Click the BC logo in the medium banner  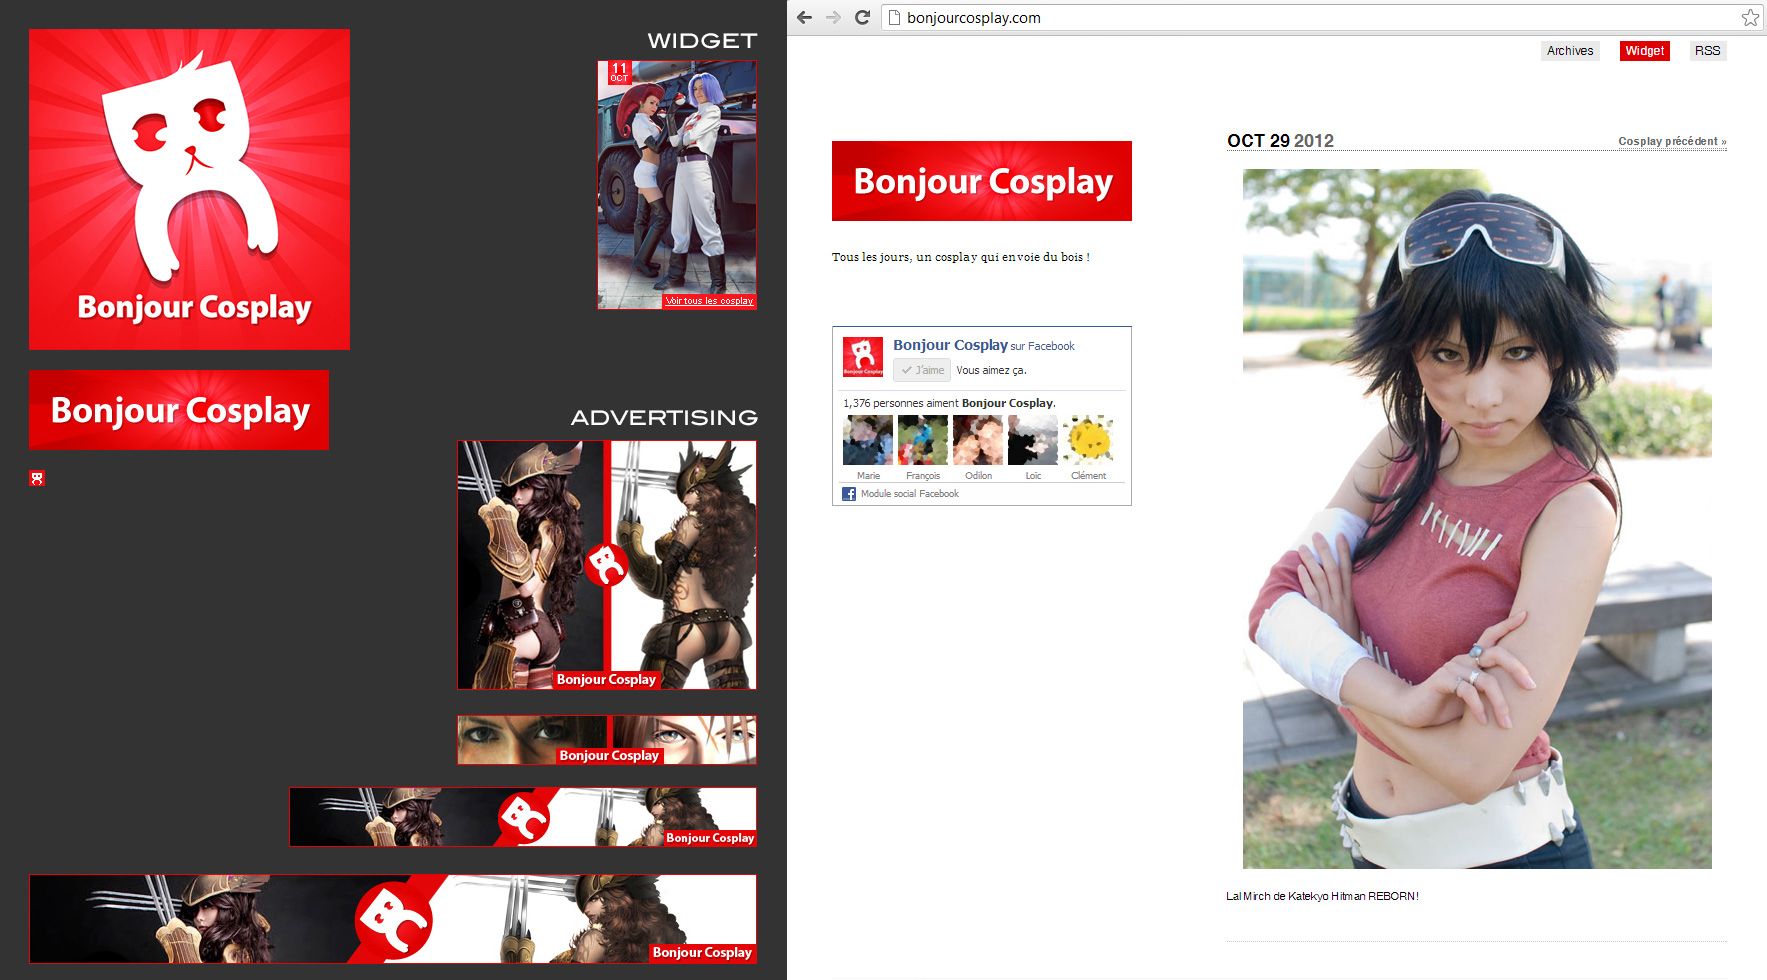coord(524,818)
